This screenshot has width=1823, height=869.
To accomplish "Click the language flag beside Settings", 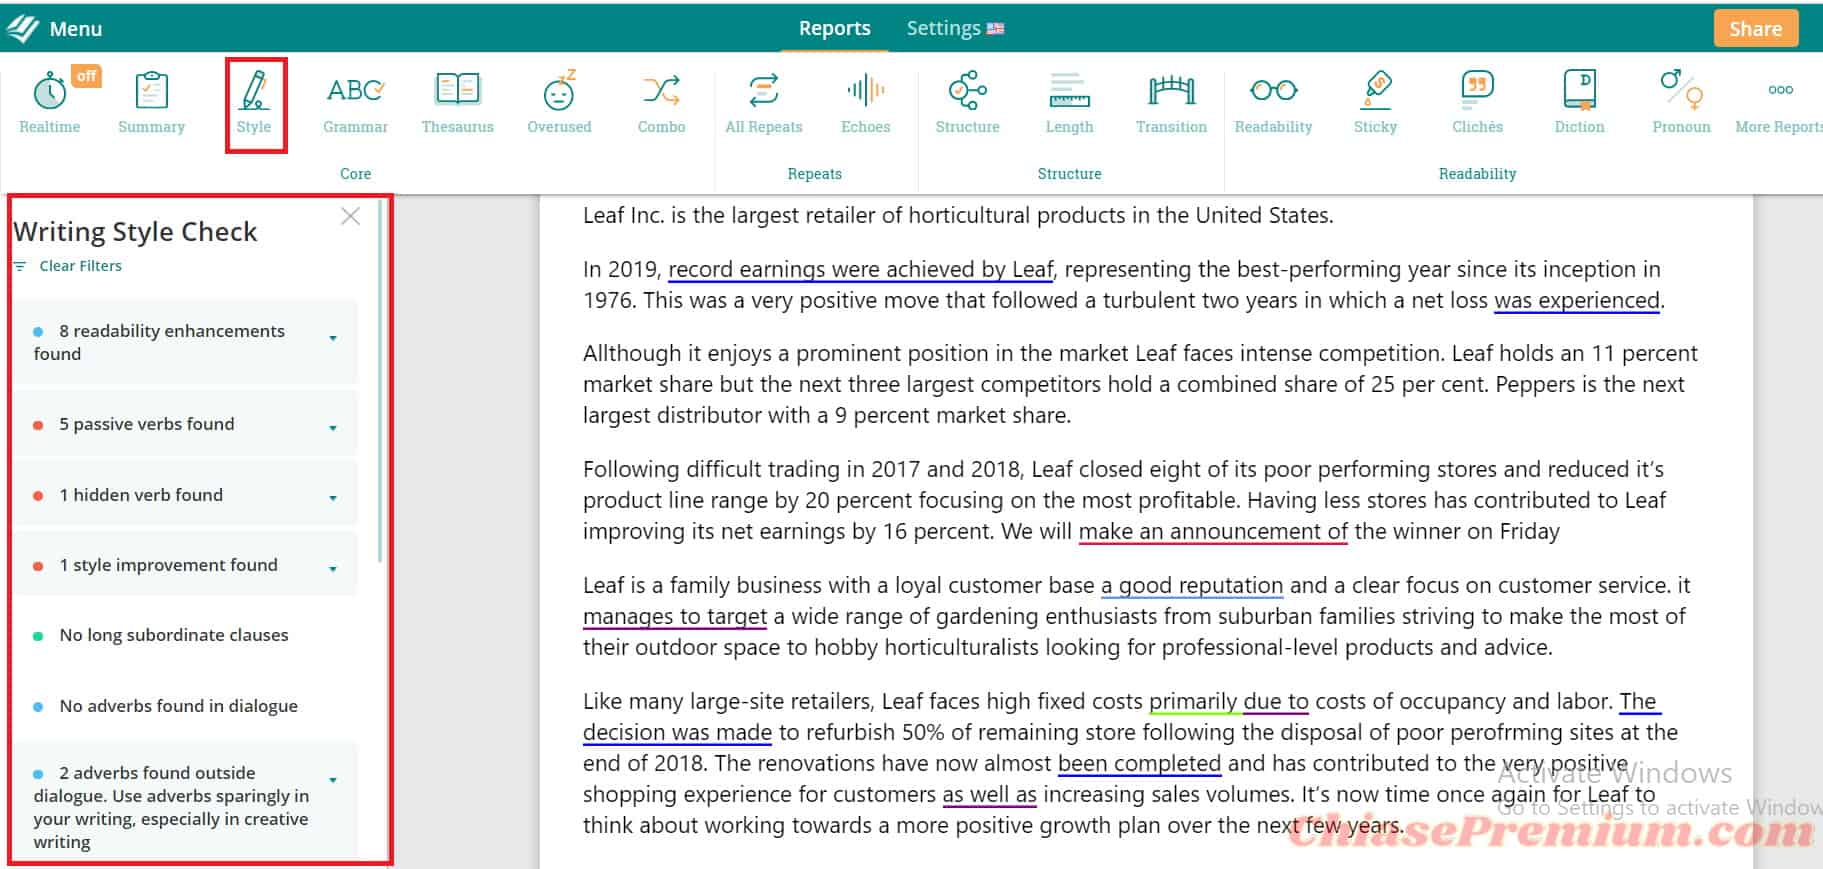I will click(x=995, y=29).
